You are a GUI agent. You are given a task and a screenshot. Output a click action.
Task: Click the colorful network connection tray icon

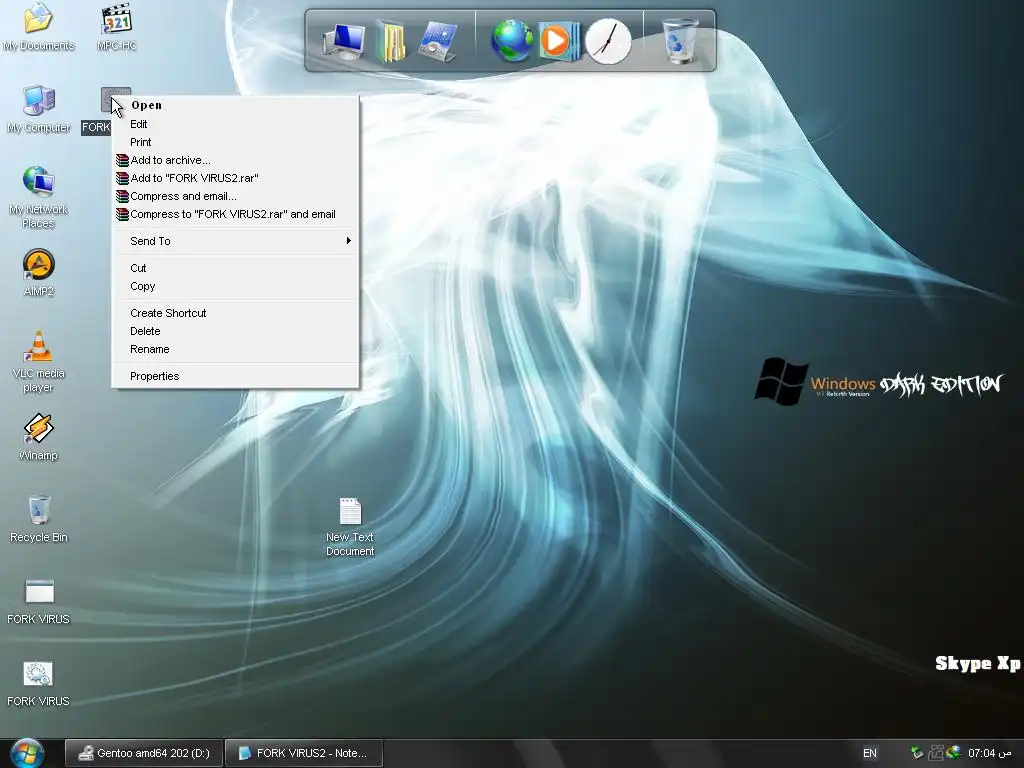(954, 752)
